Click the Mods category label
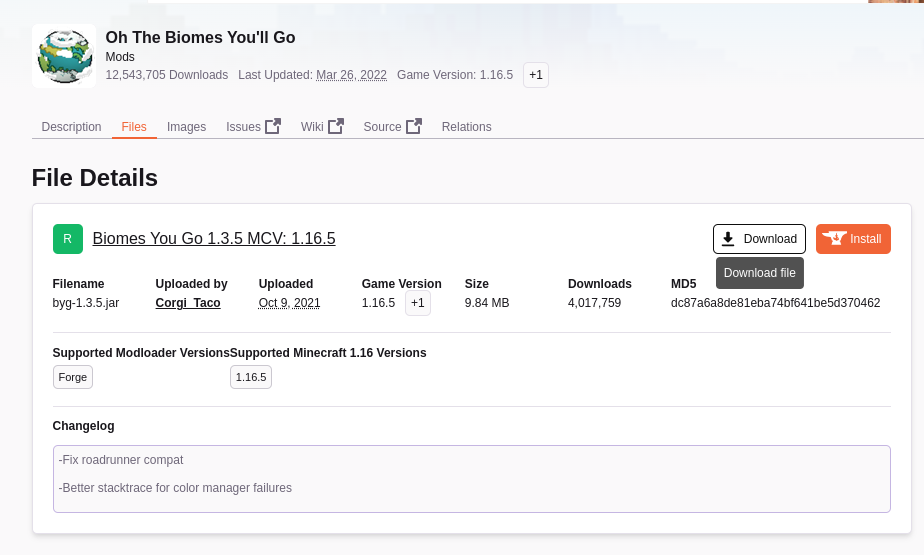 click(x=120, y=57)
